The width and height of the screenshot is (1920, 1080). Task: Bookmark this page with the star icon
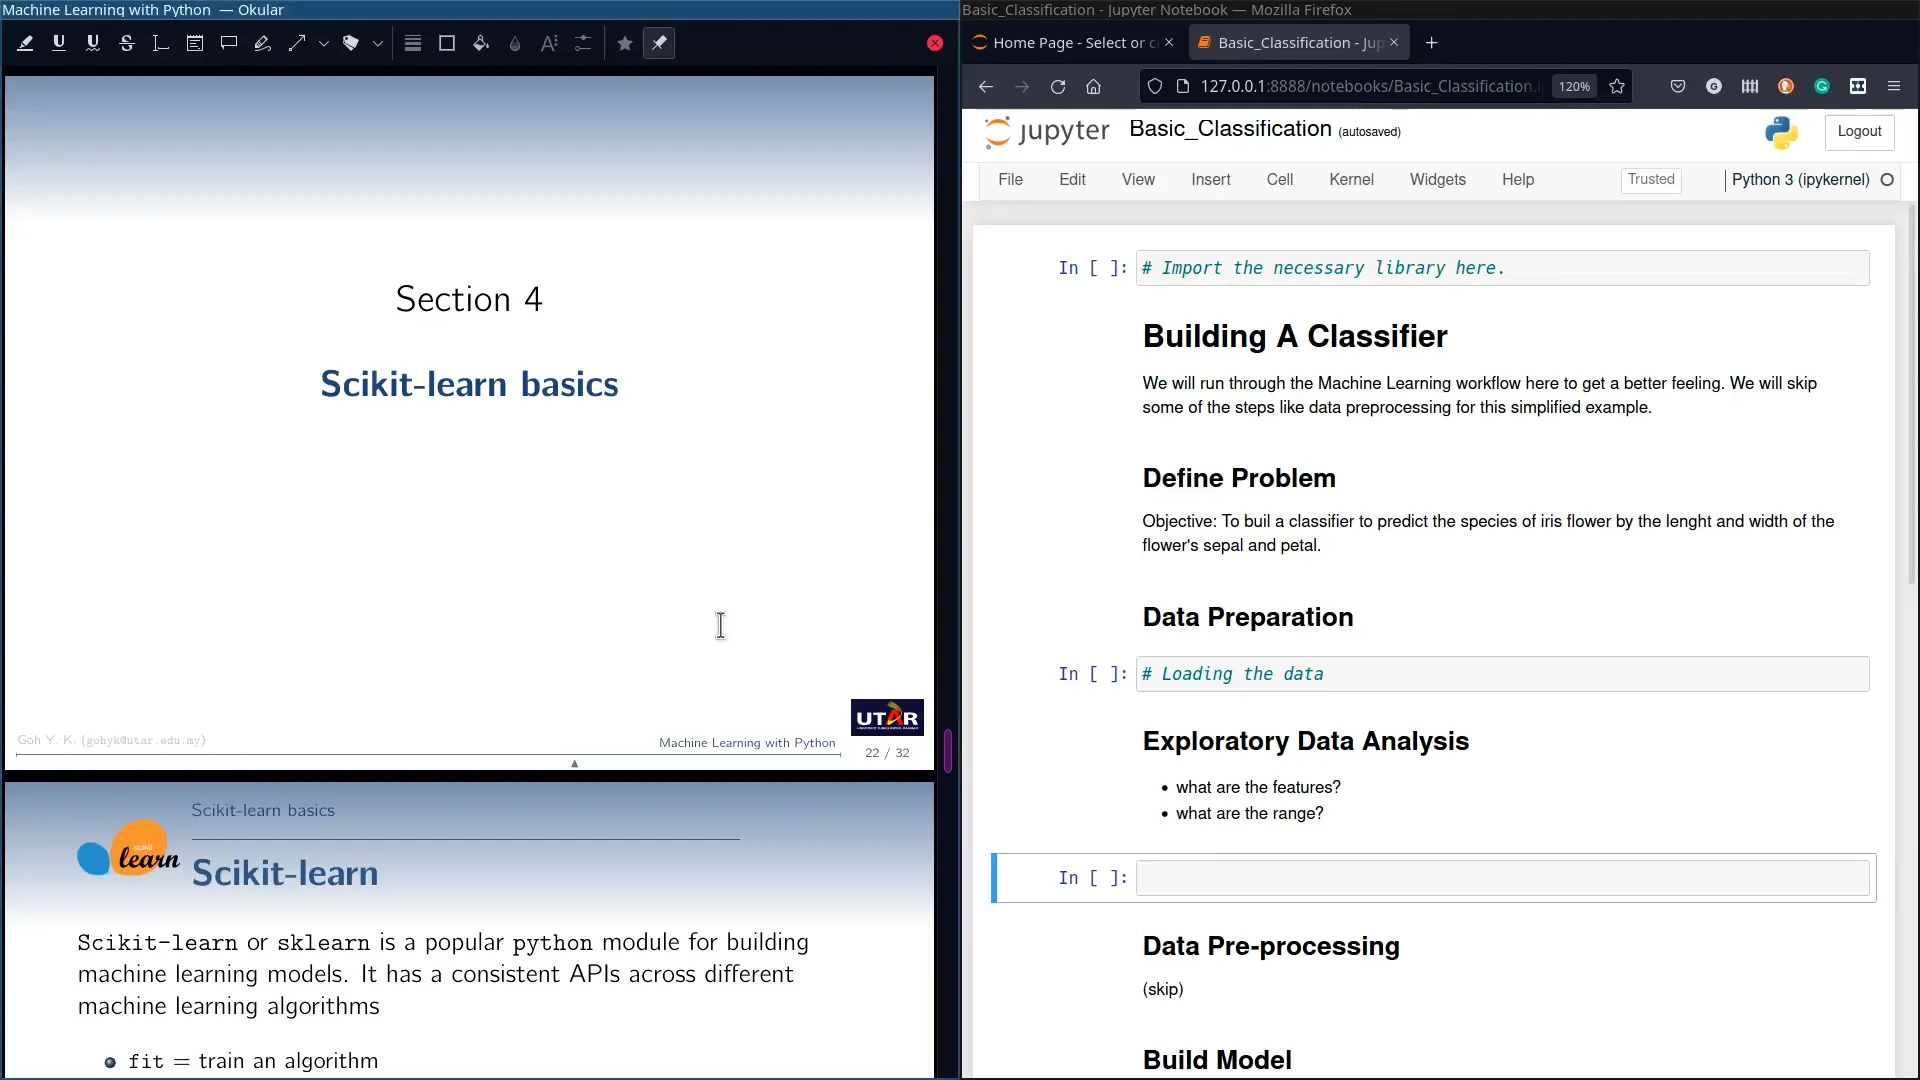click(x=1617, y=87)
